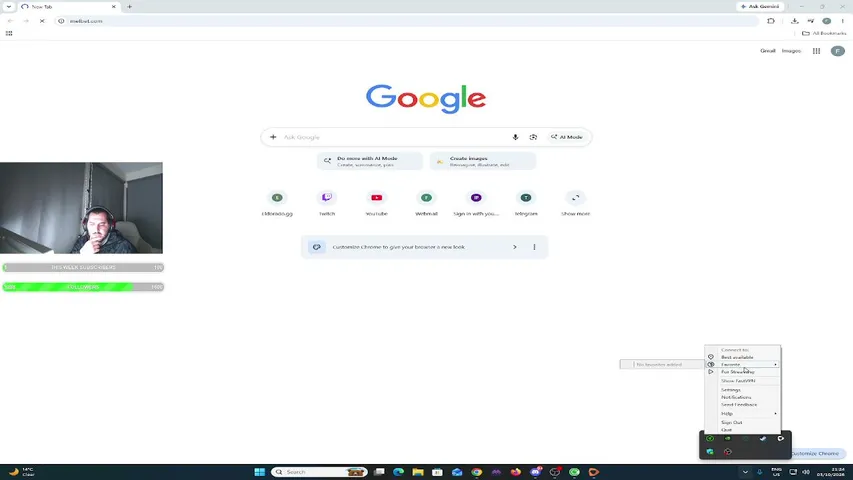The image size is (853, 480).
Task: Click the Customize Chrome promo arrow
Action: [x=515, y=247]
